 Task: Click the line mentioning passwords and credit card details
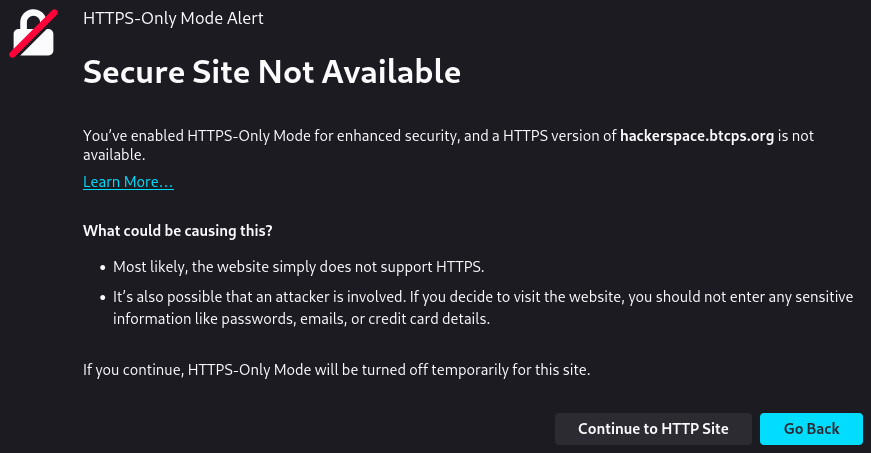coord(300,319)
